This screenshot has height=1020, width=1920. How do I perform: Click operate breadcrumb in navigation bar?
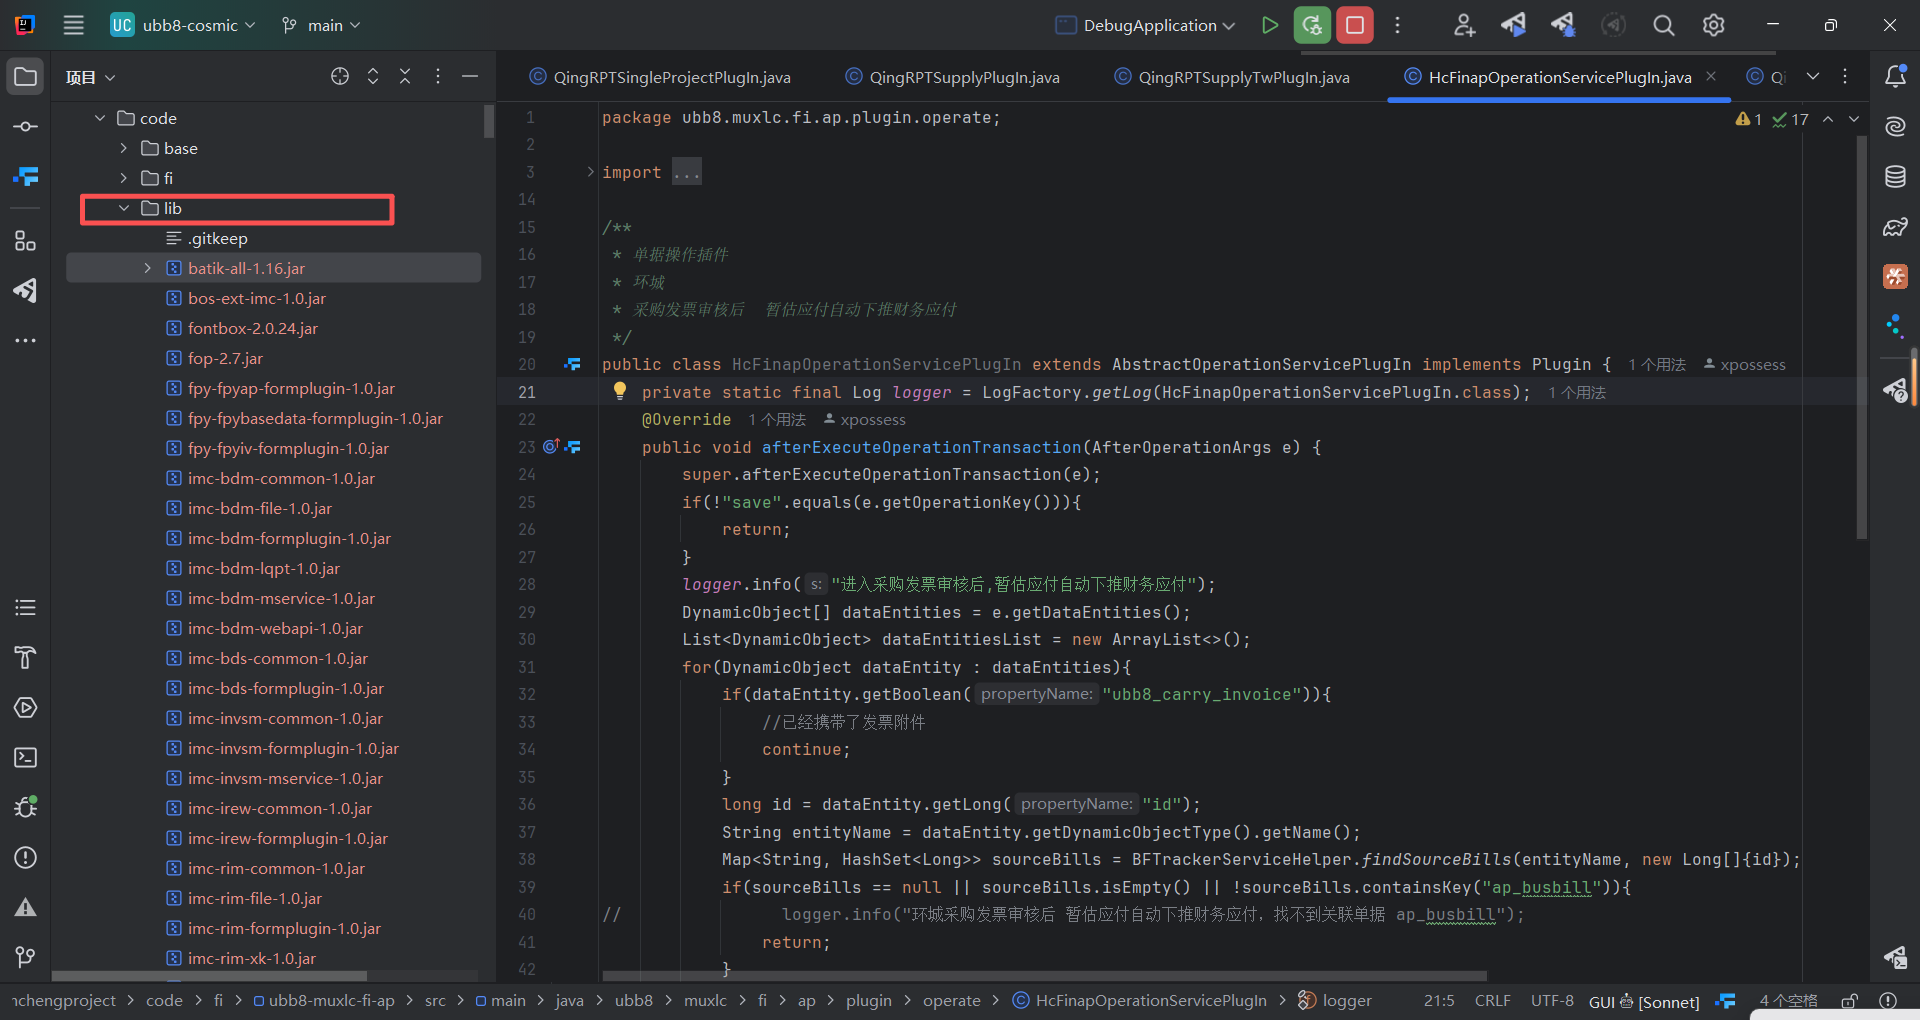click(x=951, y=1001)
